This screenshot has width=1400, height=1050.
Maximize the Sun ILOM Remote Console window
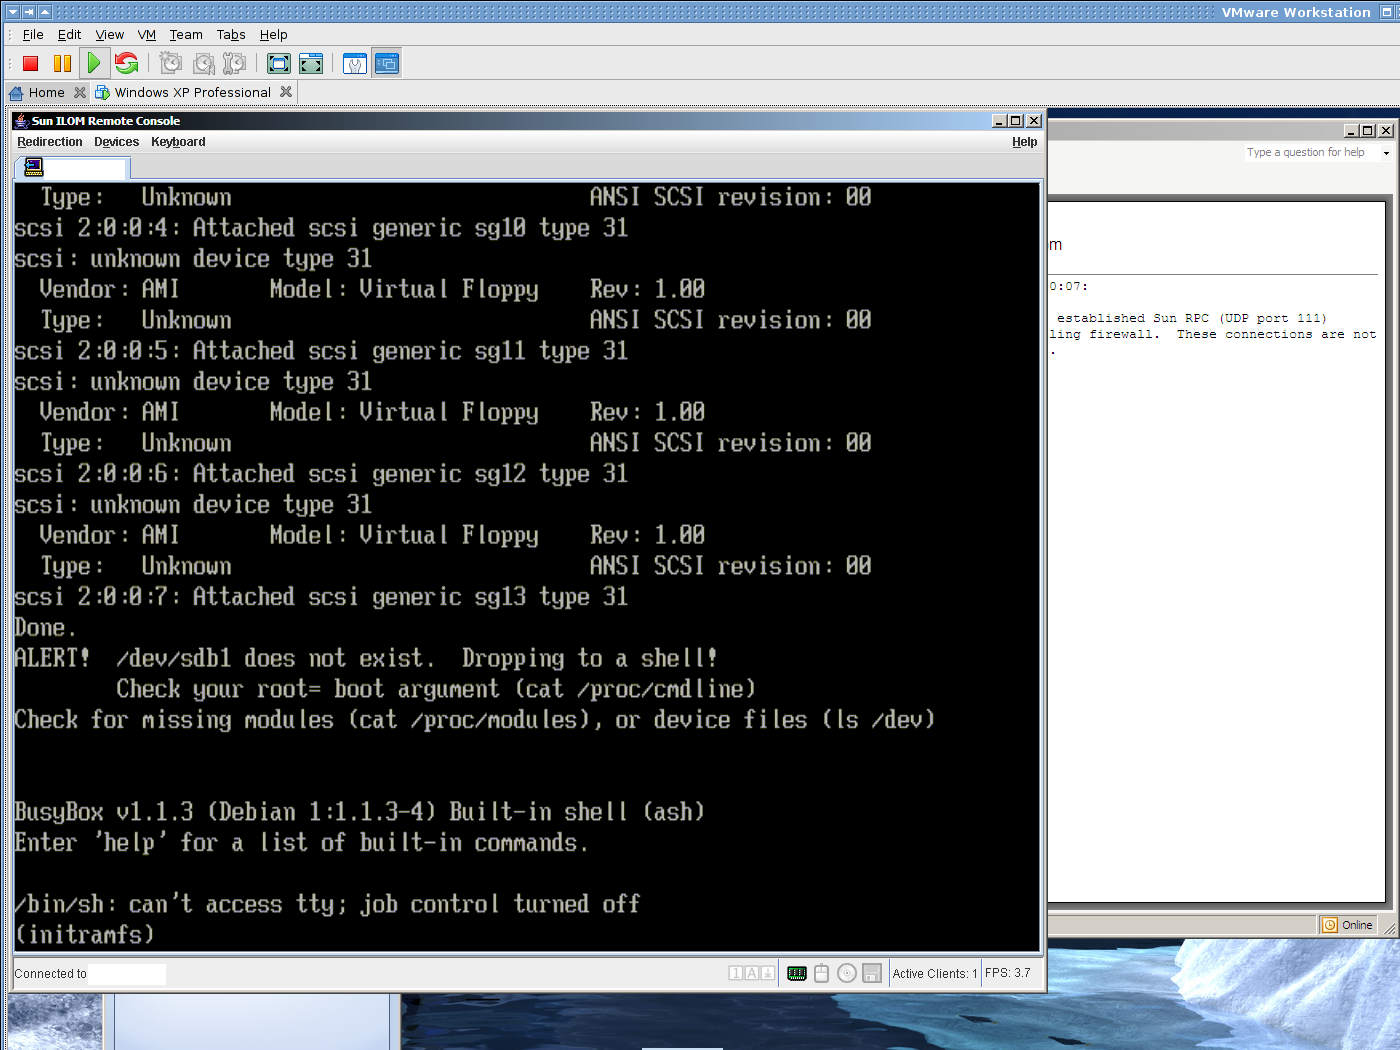coord(1016,121)
